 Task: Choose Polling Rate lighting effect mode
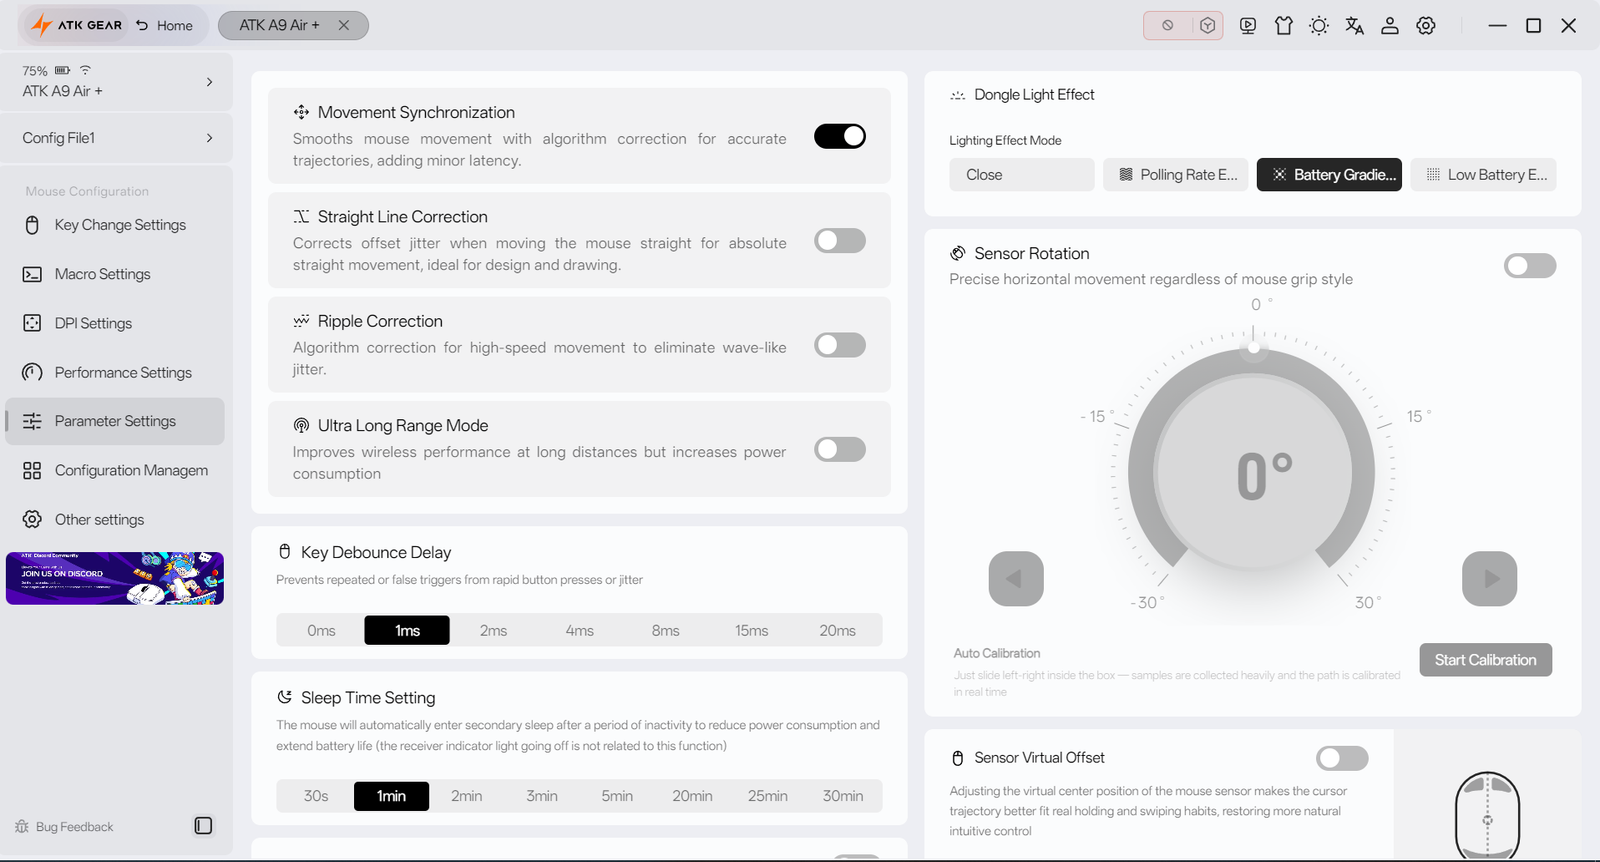click(1176, 175)
